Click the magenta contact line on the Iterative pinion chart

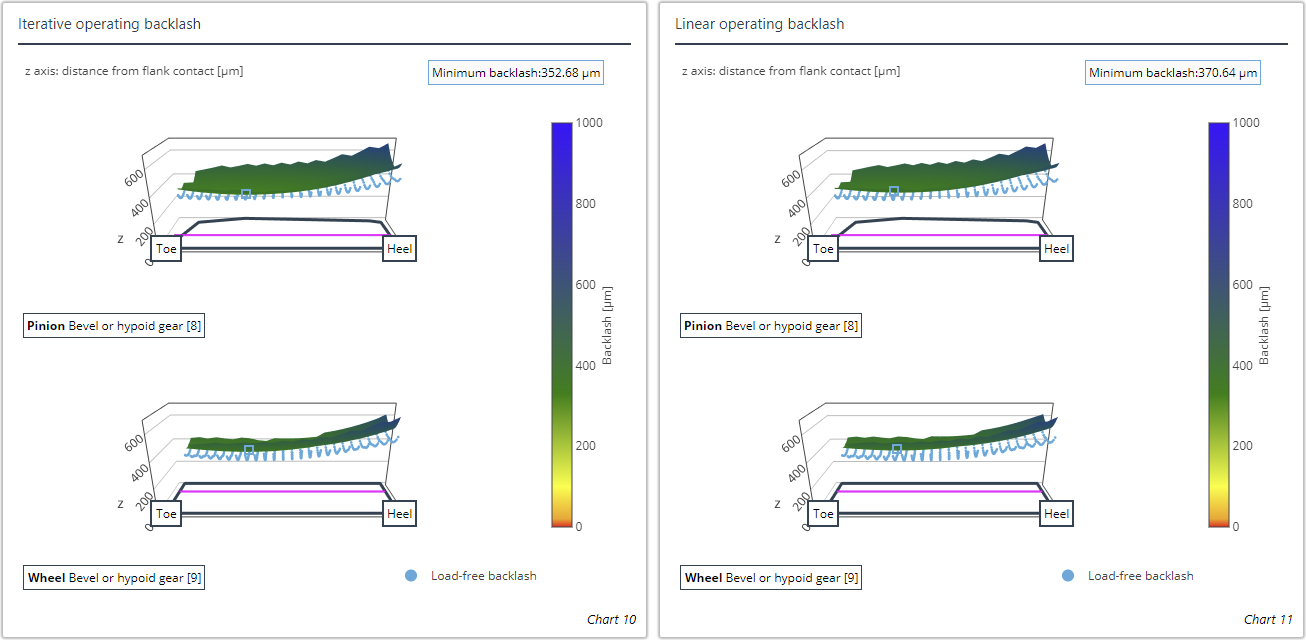tap(280, 236)
